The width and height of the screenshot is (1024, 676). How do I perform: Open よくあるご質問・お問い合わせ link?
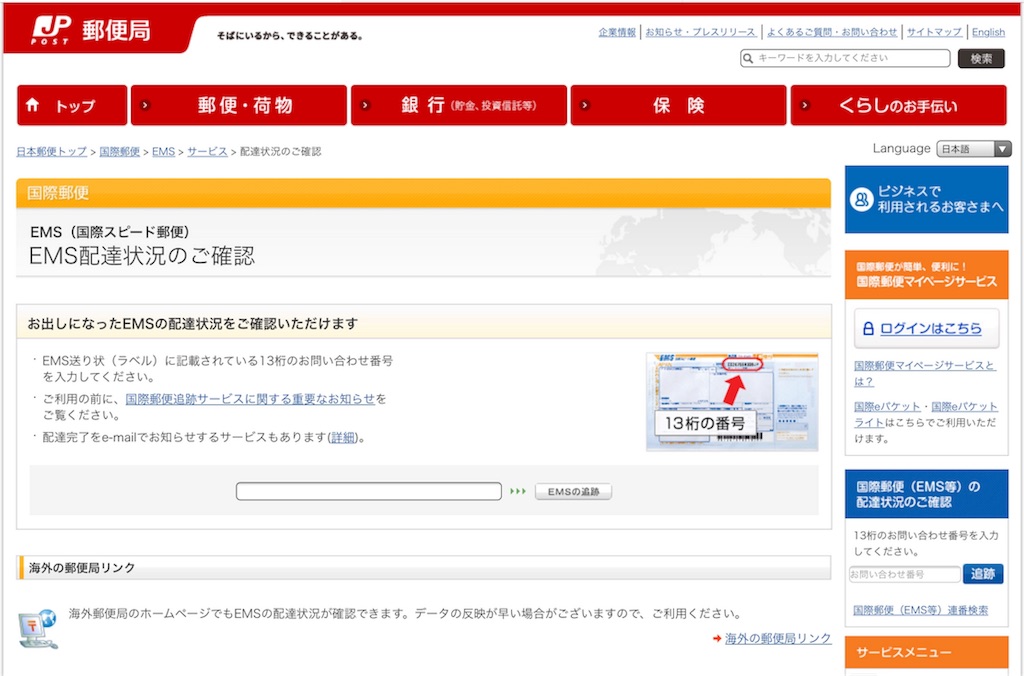pyautogui.click(x=831, y=32)
